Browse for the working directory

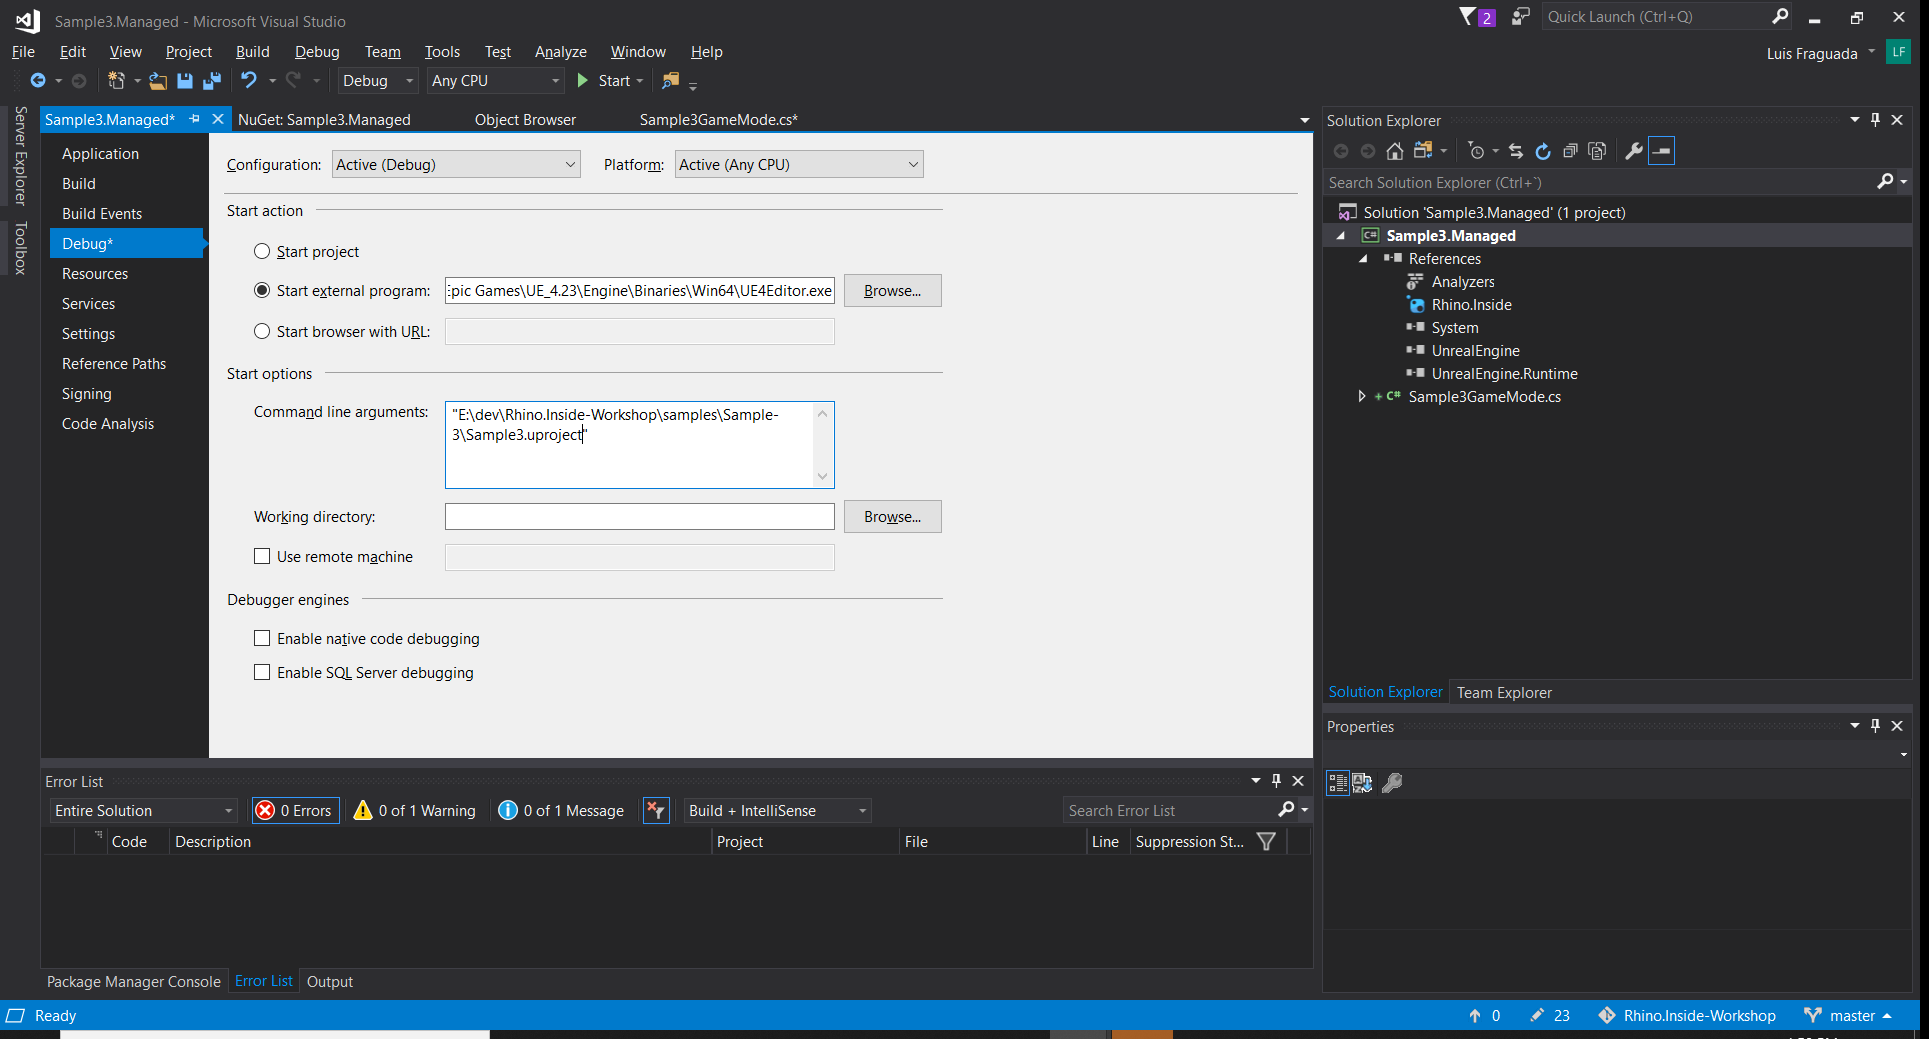(x=892, y=516)
